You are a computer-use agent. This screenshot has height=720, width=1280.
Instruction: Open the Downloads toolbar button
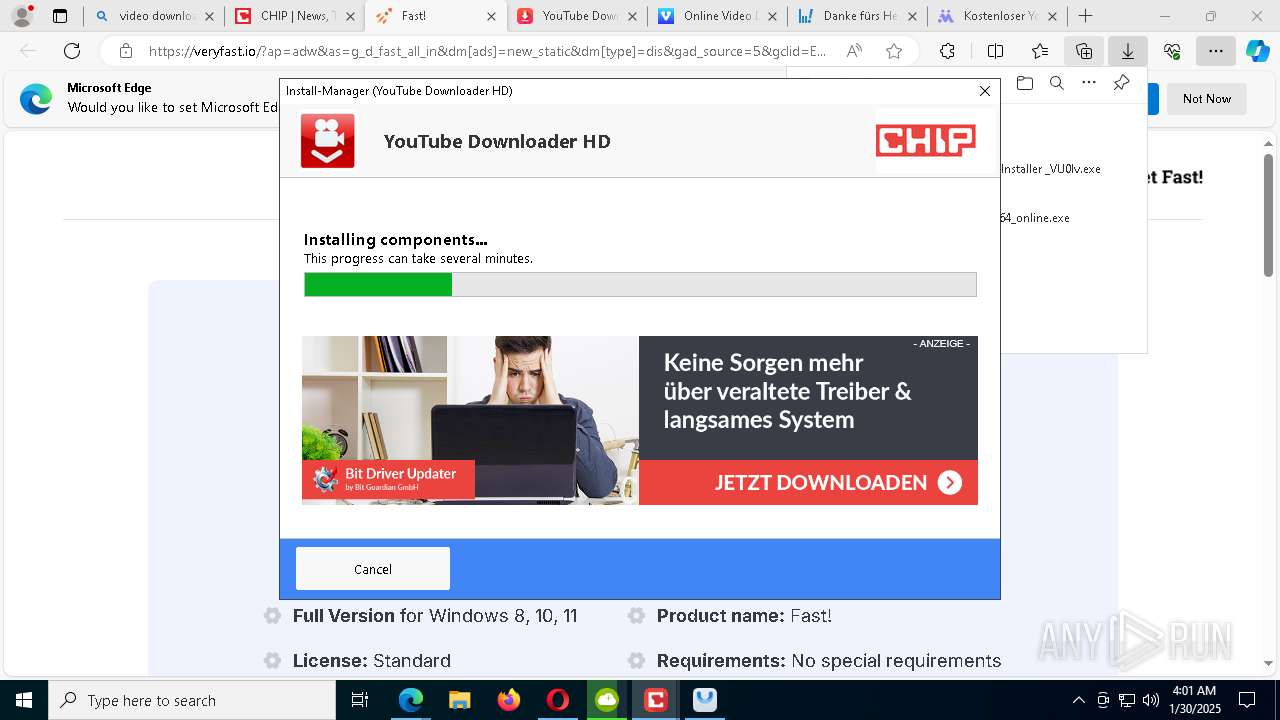point(1128,51)
